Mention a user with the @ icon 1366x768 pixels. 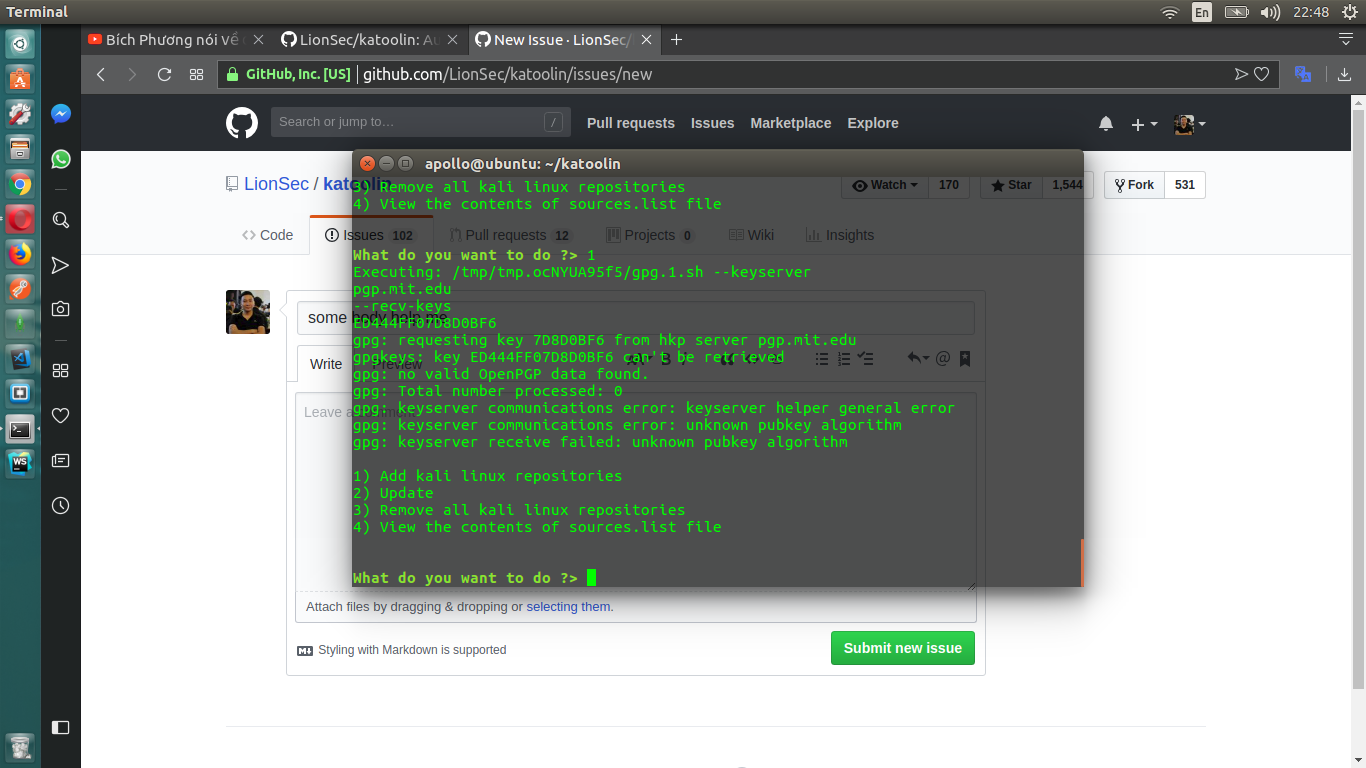(x=942, y=358)
